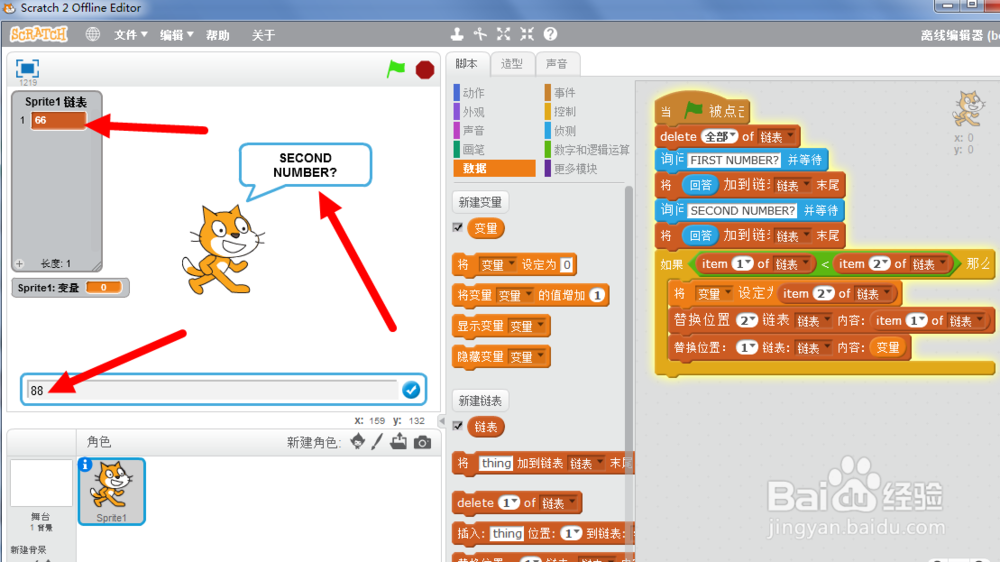Click the answer input field with 88
The image size is (1000, 562).
click(x=213, y=390)
